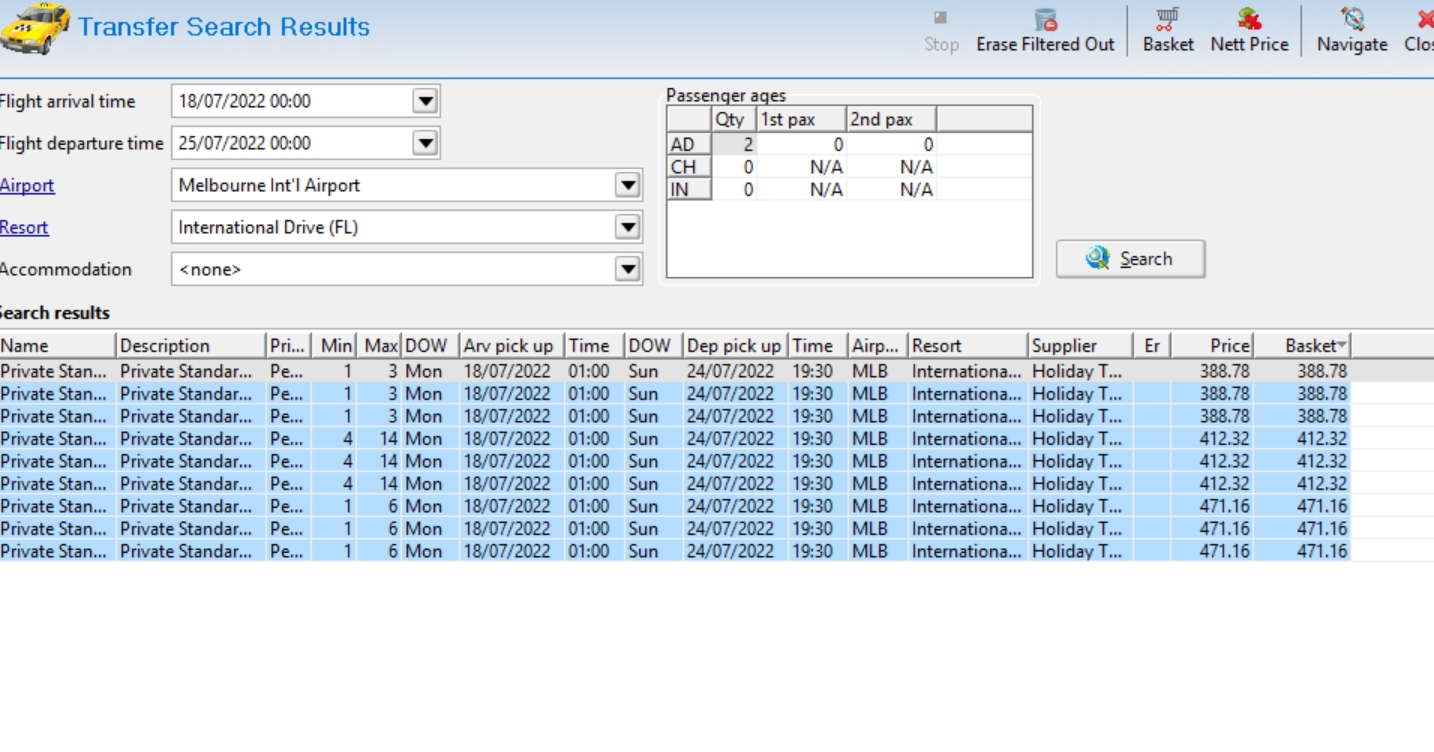The width and height of the screenshot is (1434, 752).
Task: Follow the Airport link label
Action: (x=27, y=185)
